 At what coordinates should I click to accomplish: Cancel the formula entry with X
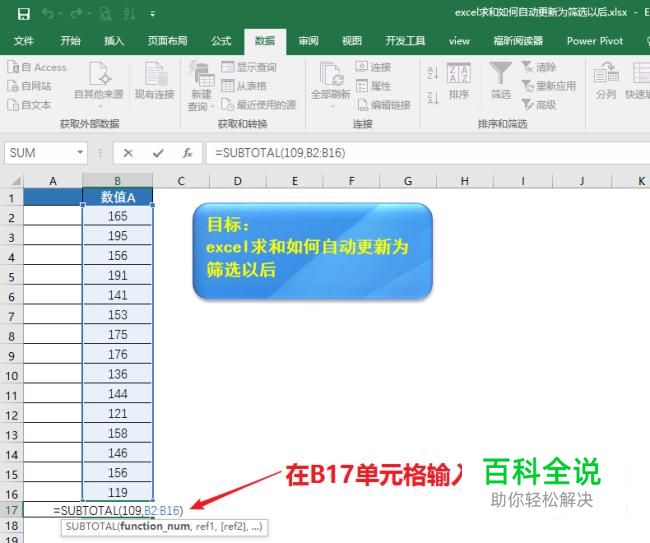(128, 153)
